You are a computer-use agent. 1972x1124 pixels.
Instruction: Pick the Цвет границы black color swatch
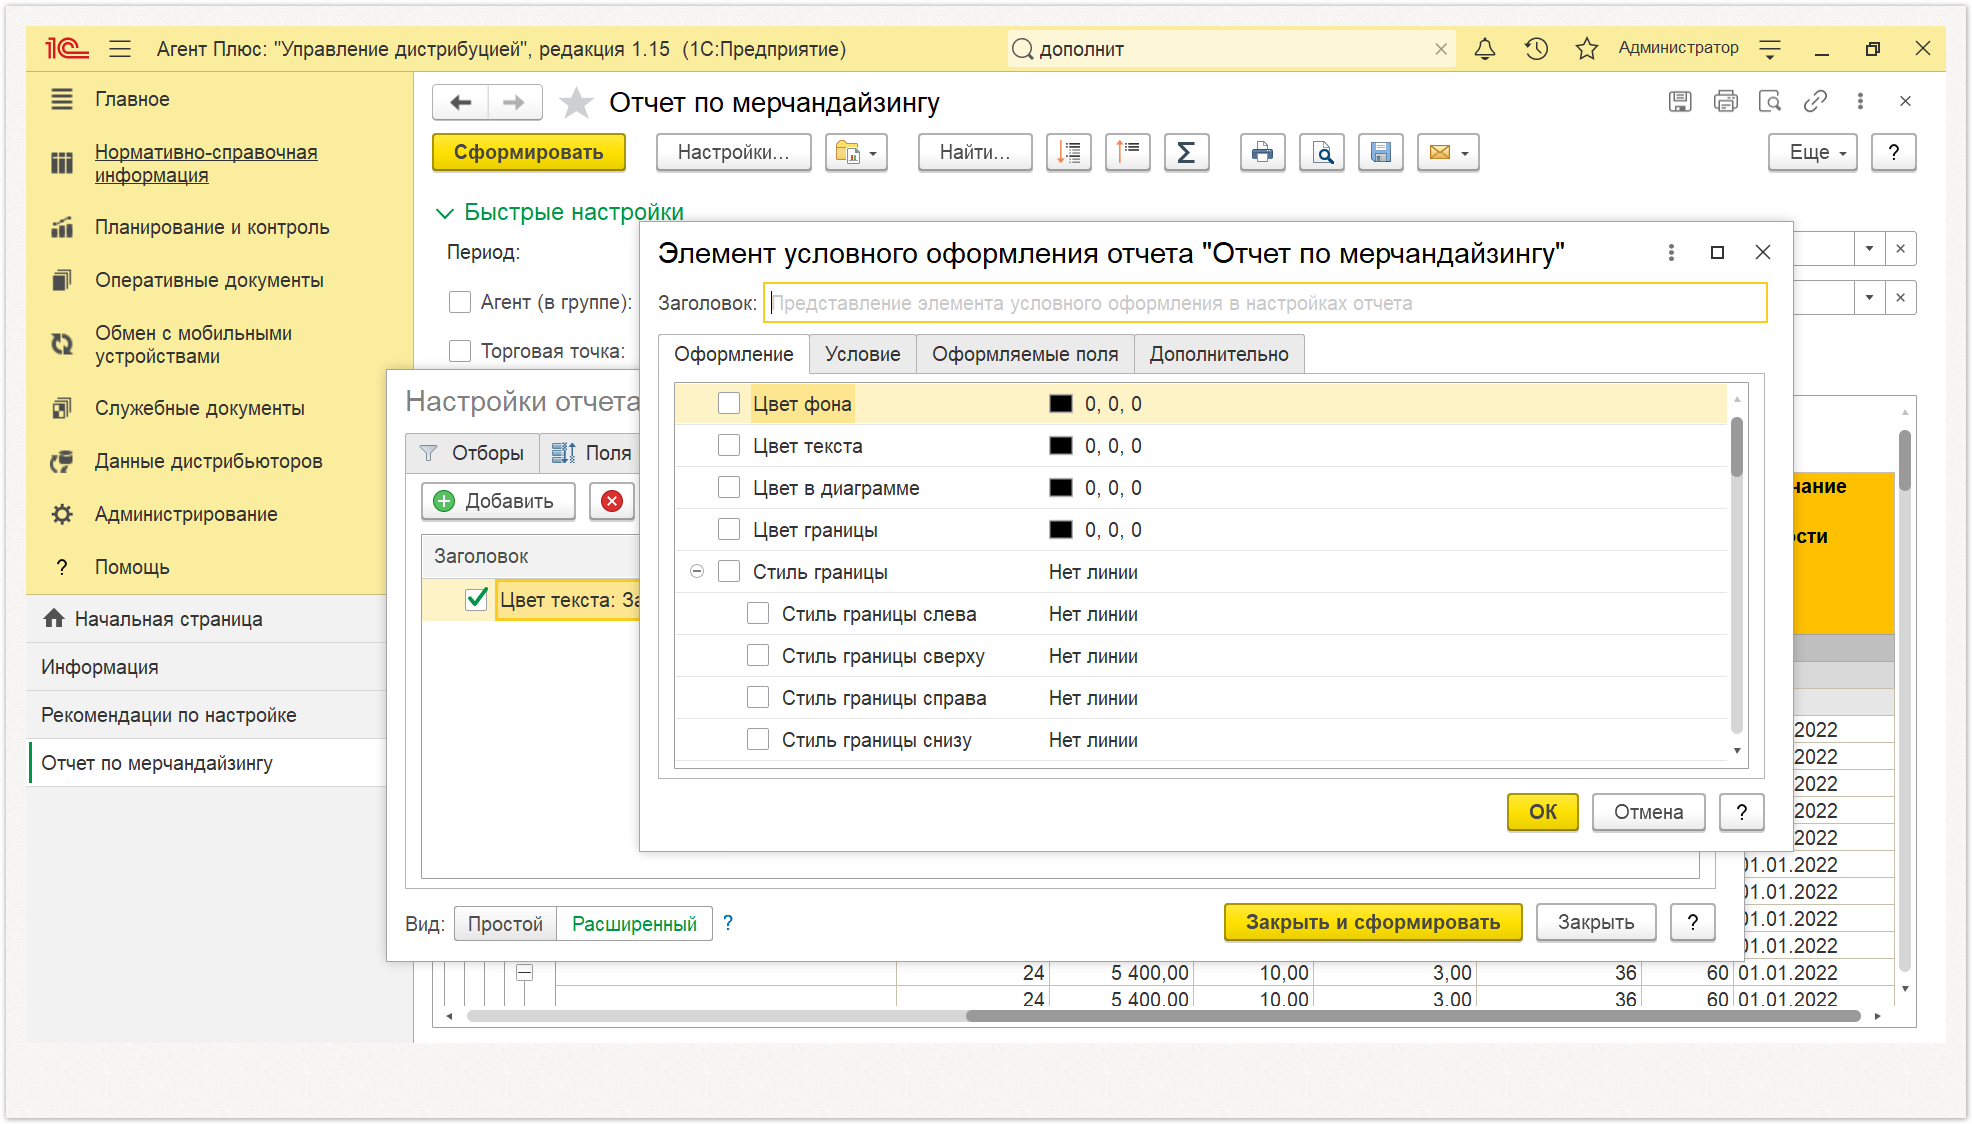pos(1060,530)
